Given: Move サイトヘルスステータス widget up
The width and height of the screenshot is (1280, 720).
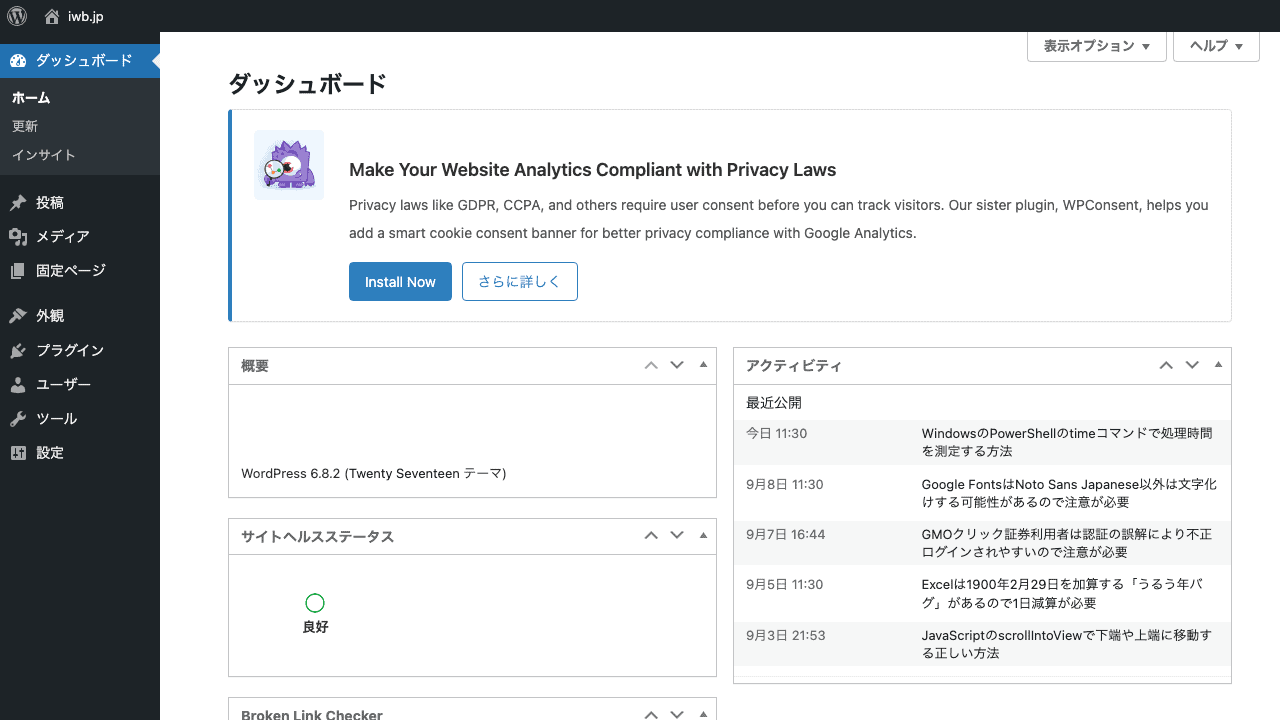Looking at the screenshot, I should (x=651, y=536).
